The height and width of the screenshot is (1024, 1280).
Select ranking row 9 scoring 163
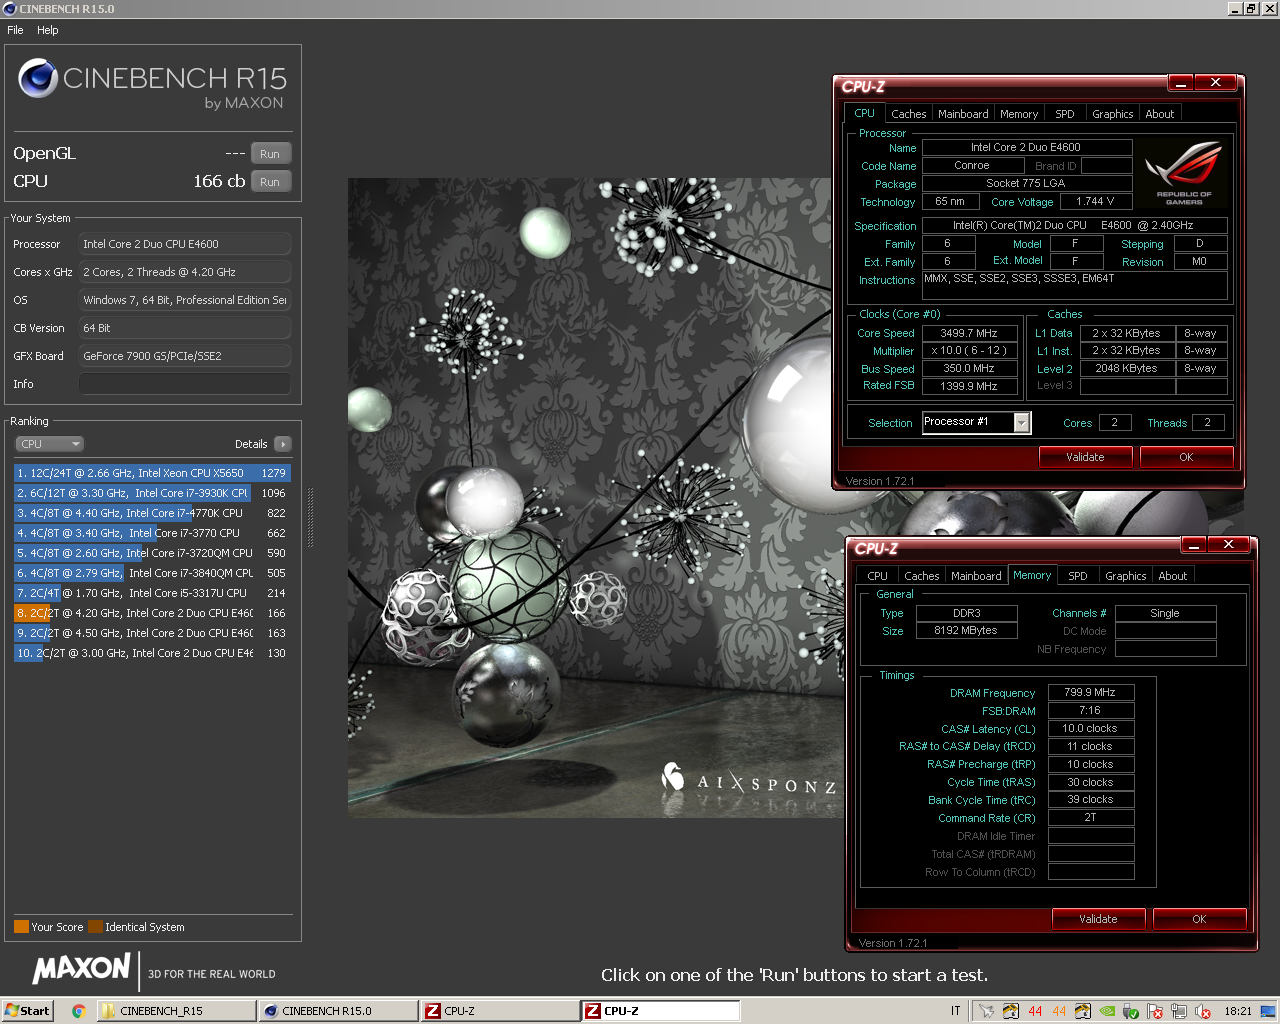tap(152, 633)
